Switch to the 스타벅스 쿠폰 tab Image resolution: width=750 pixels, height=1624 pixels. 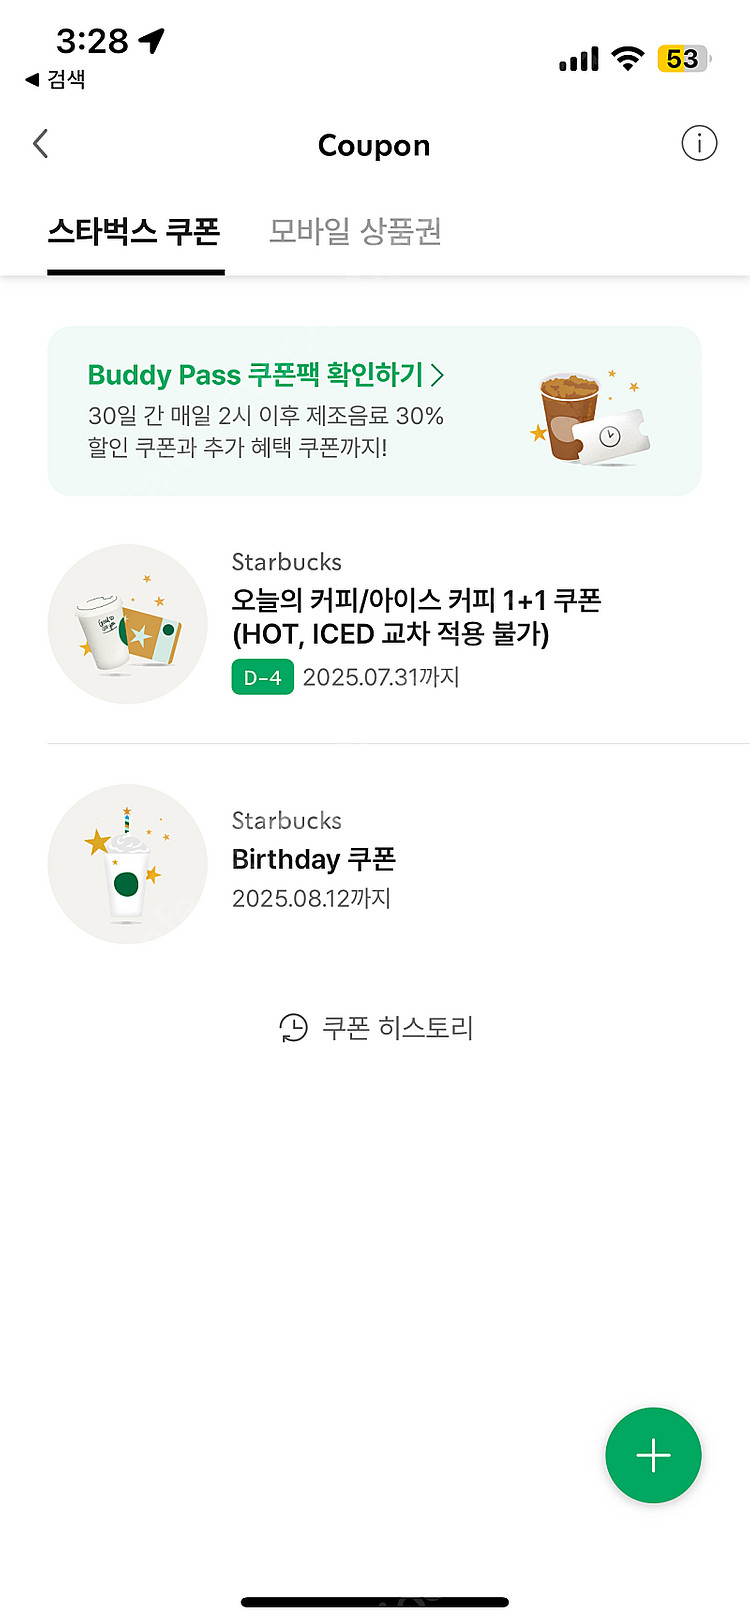(x=134, y=232)
